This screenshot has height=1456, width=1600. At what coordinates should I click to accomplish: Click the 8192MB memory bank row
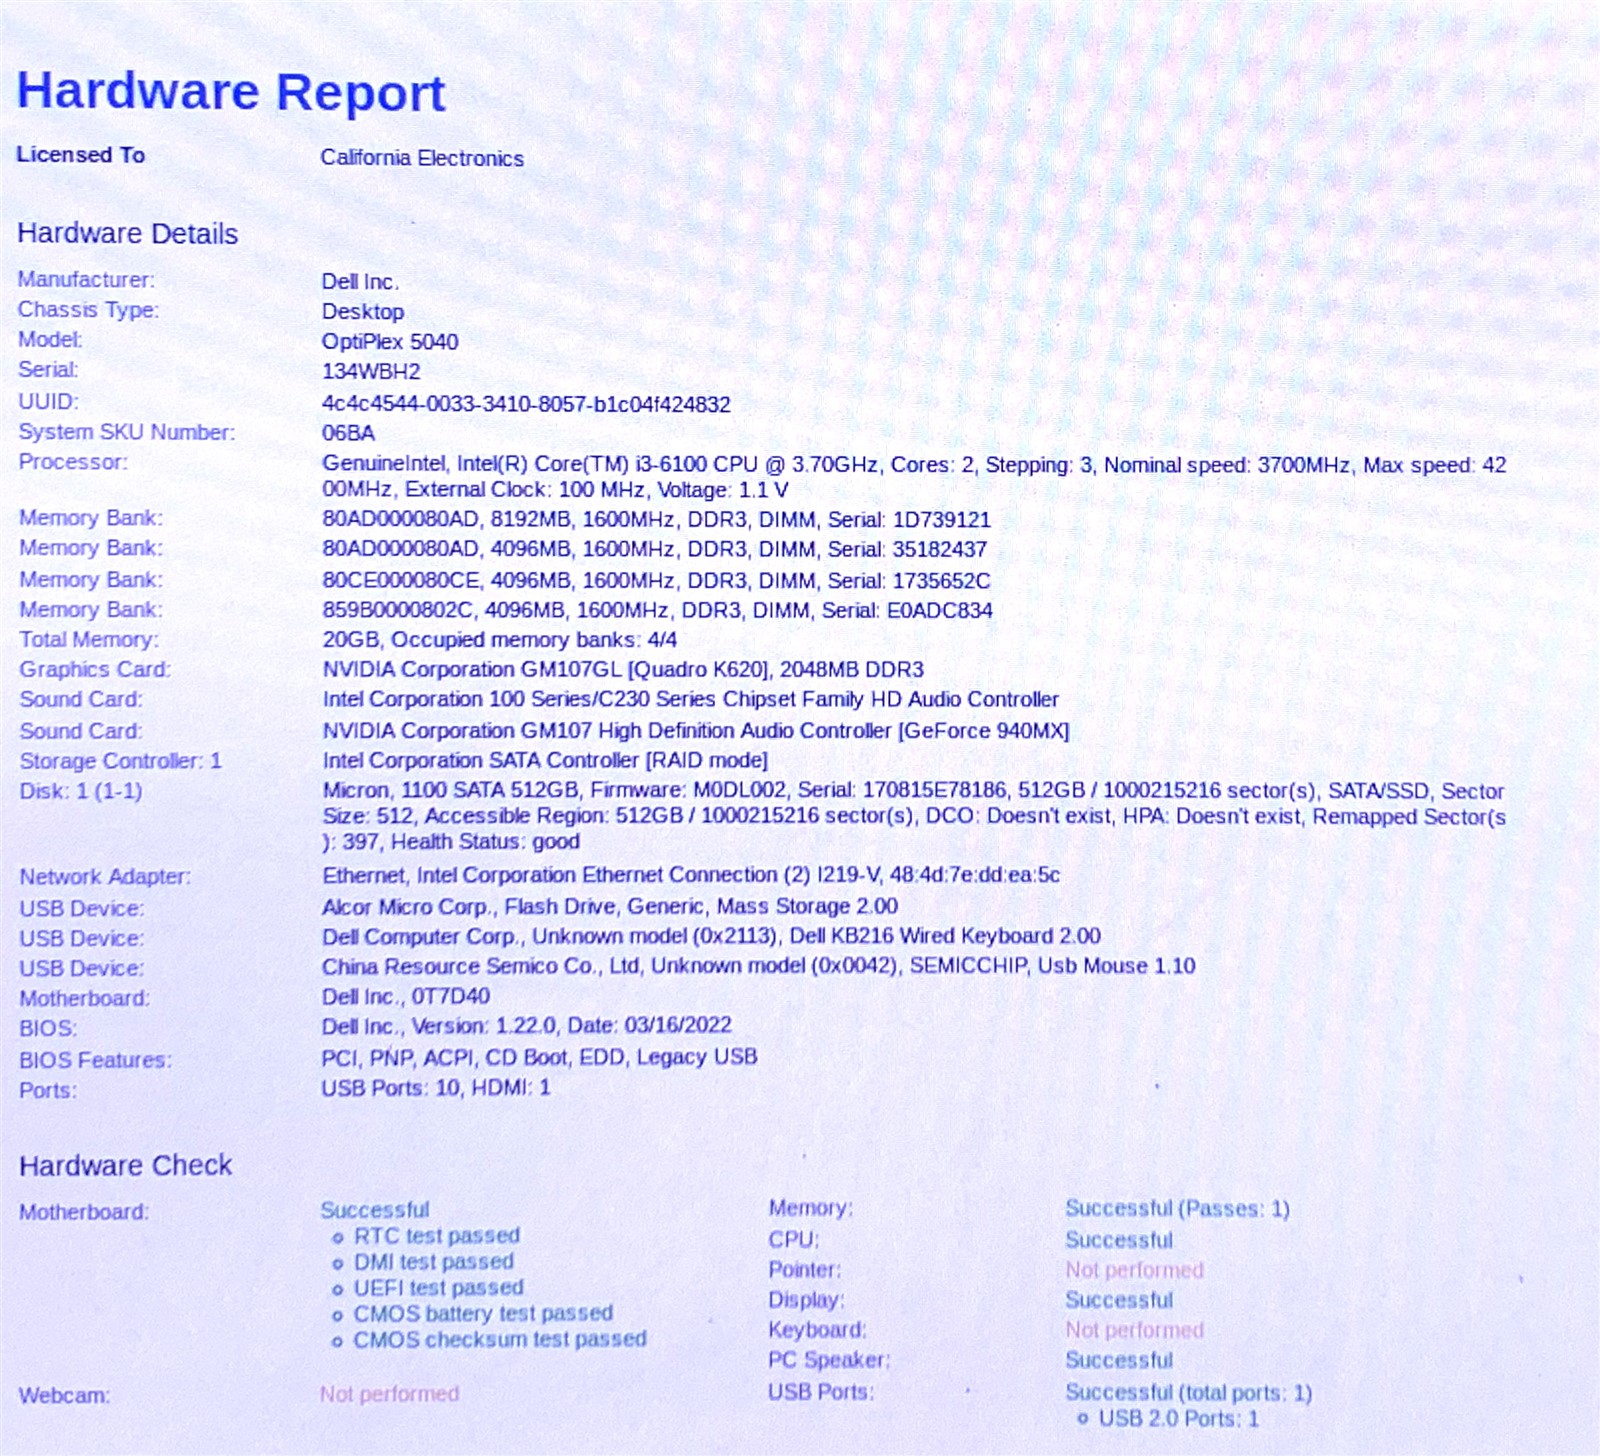[x=656, y=520]
